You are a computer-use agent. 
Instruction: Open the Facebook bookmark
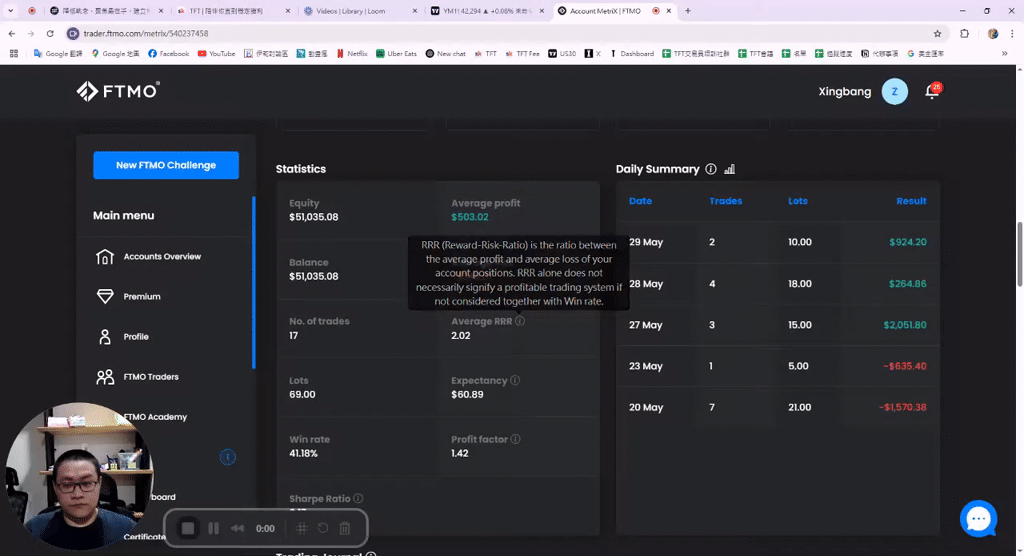point(168,54)
